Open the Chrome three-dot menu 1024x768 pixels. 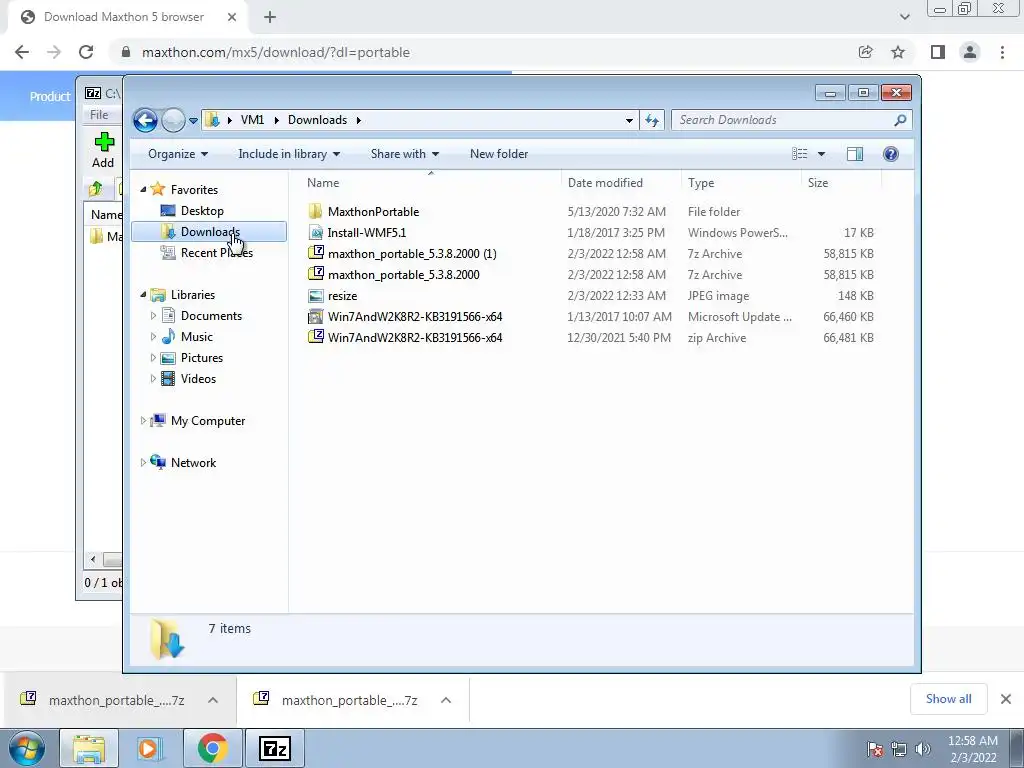pos(1002,52)
